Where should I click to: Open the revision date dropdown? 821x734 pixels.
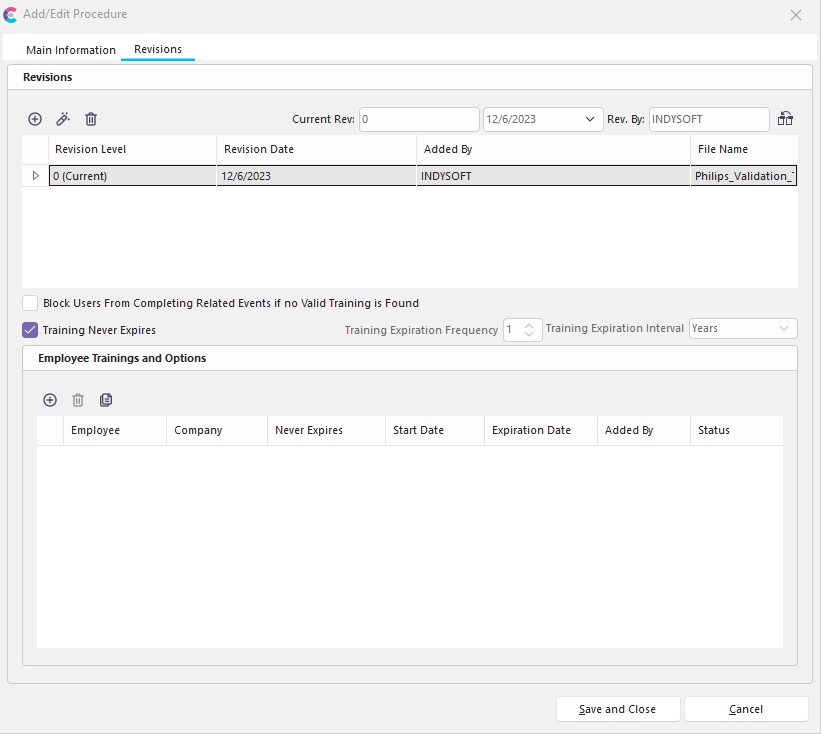point(590,119)
